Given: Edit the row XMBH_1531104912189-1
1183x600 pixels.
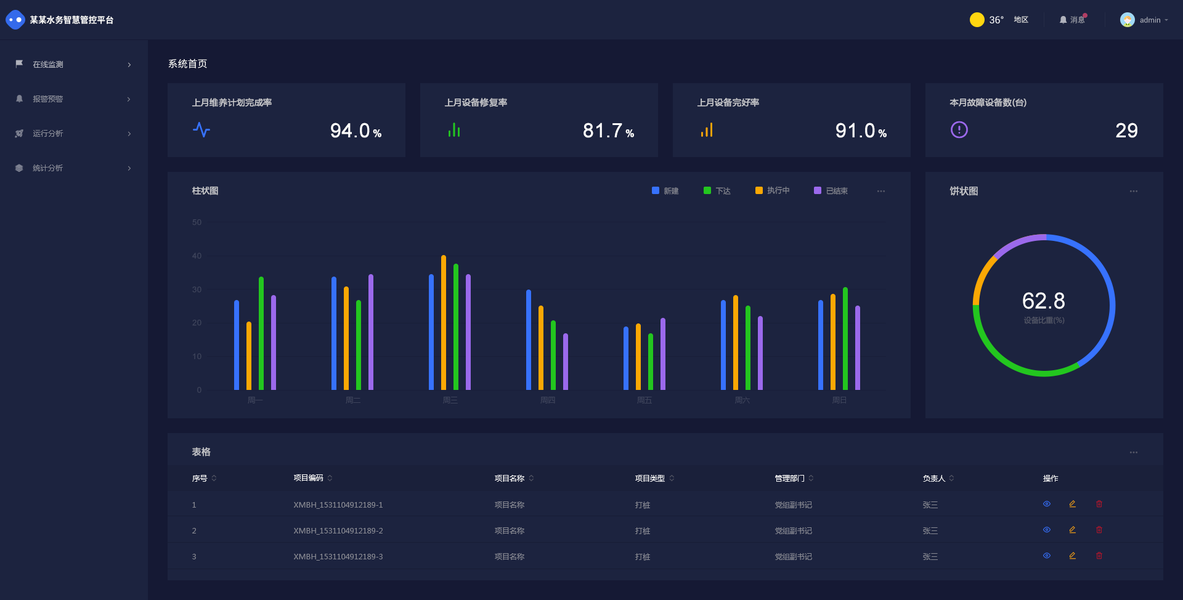Looking at the screenshot, I should pyautogui.click(x=1072, y=504).
